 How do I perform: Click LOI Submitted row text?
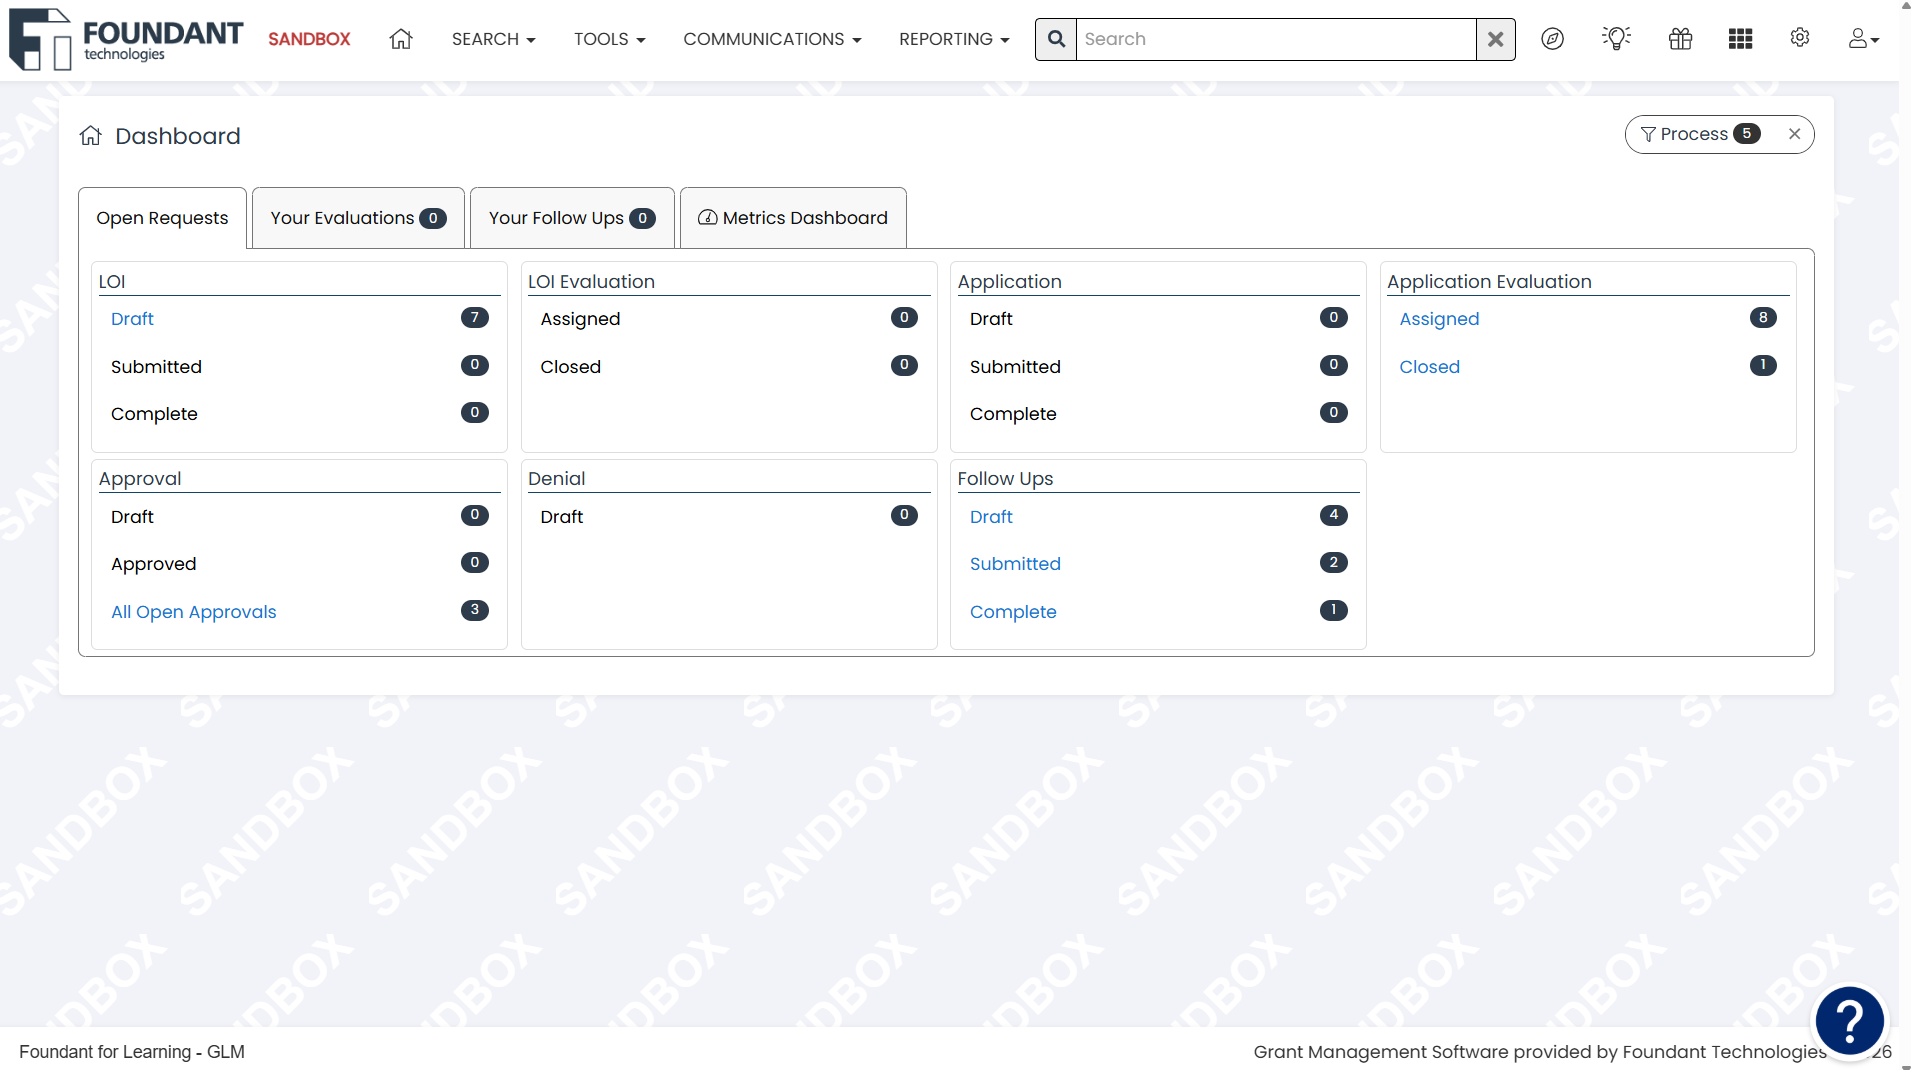pyautogui.click(x=156, y=367)
